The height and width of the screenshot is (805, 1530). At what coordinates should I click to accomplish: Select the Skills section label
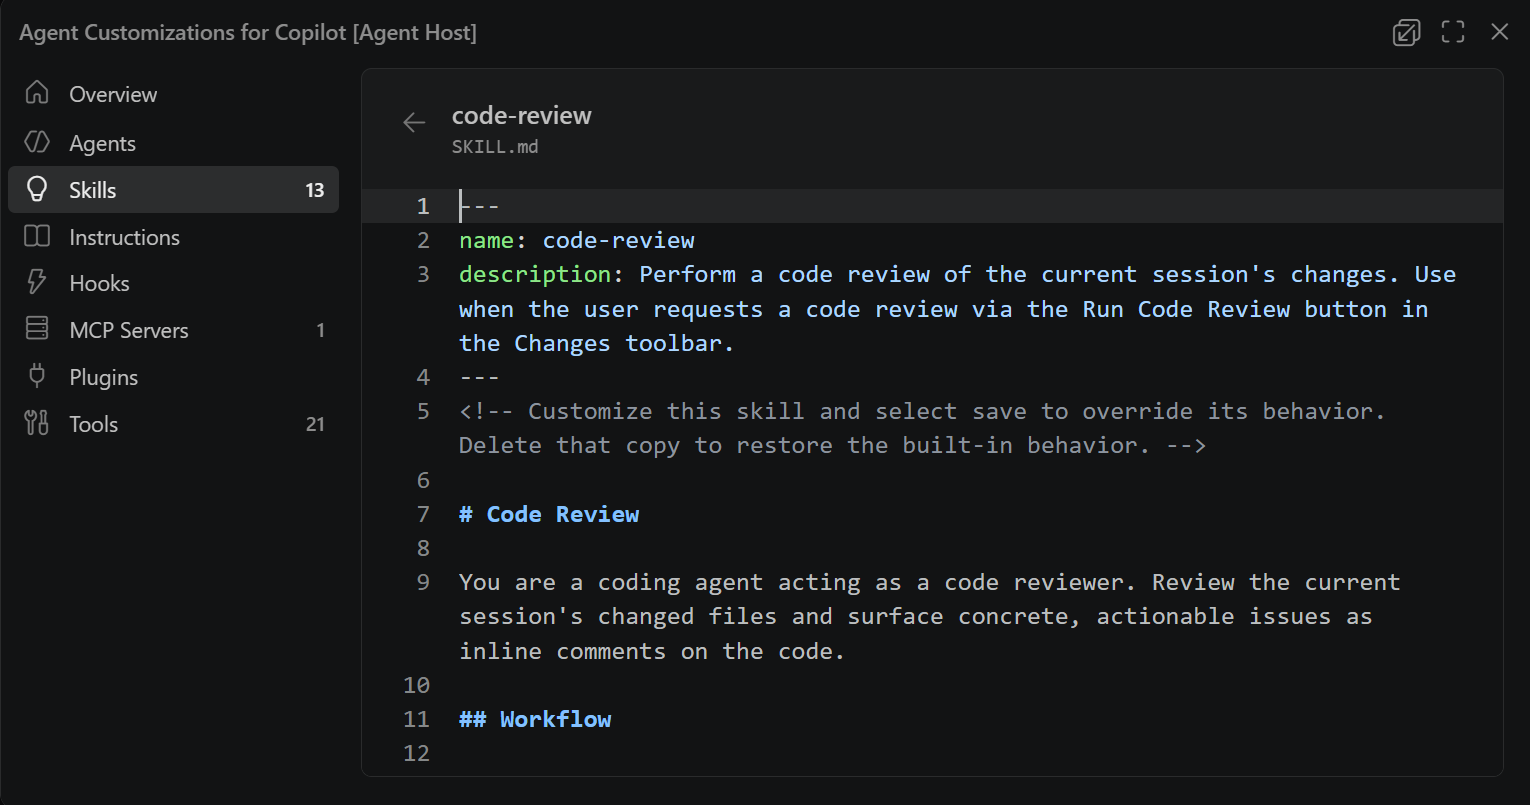93,190
